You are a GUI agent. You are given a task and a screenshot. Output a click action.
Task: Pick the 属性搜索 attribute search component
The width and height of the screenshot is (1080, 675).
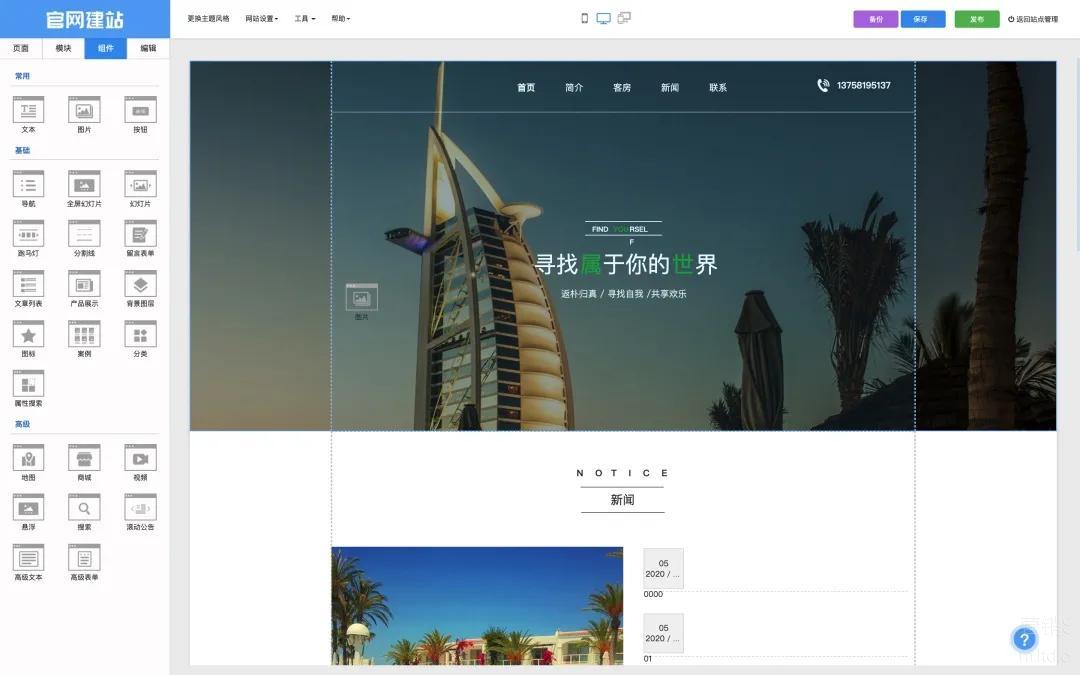pos(28,384)
